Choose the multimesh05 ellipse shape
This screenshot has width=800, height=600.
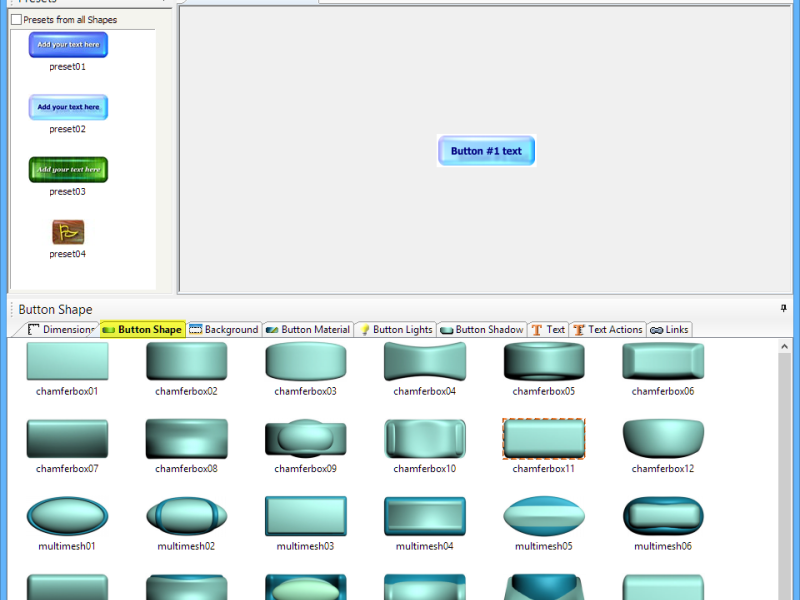pyautogui.click(x=544, y=516)
